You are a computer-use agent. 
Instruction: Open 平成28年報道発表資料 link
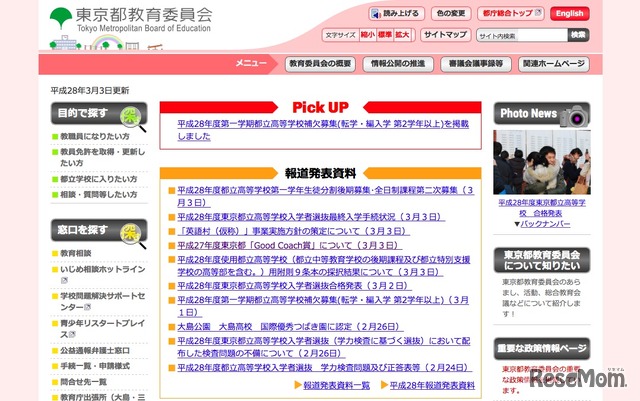point(432,385)
